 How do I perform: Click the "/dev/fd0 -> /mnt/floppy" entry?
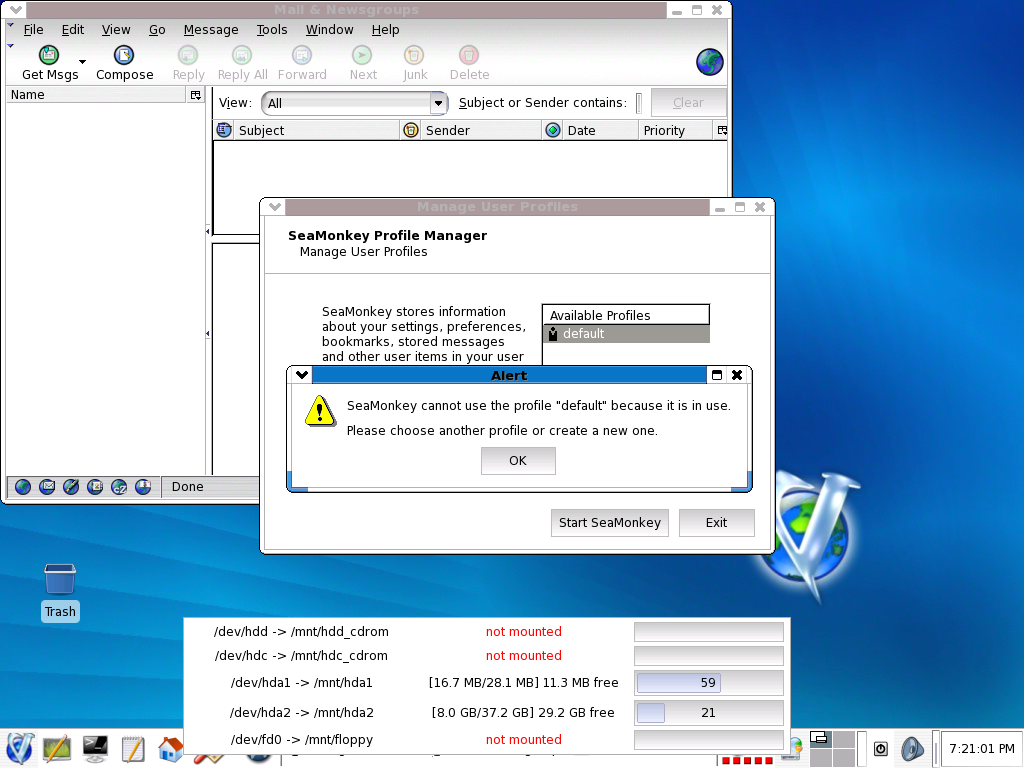coord(302,739)
